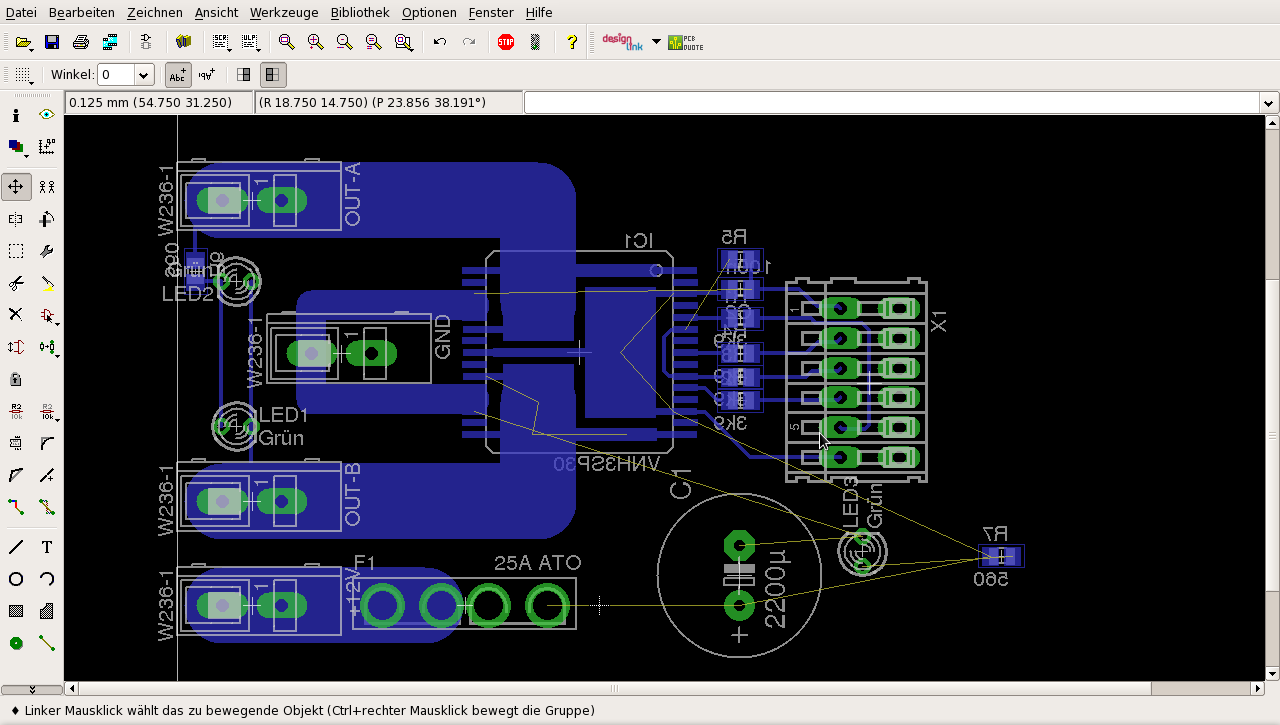Toggle the pressed split-view display button
1280x725 pixels.
275,75
